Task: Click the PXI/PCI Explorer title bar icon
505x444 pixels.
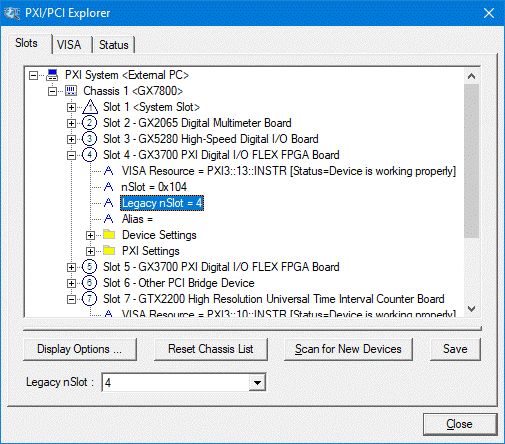Action: (x=12, y=13)
